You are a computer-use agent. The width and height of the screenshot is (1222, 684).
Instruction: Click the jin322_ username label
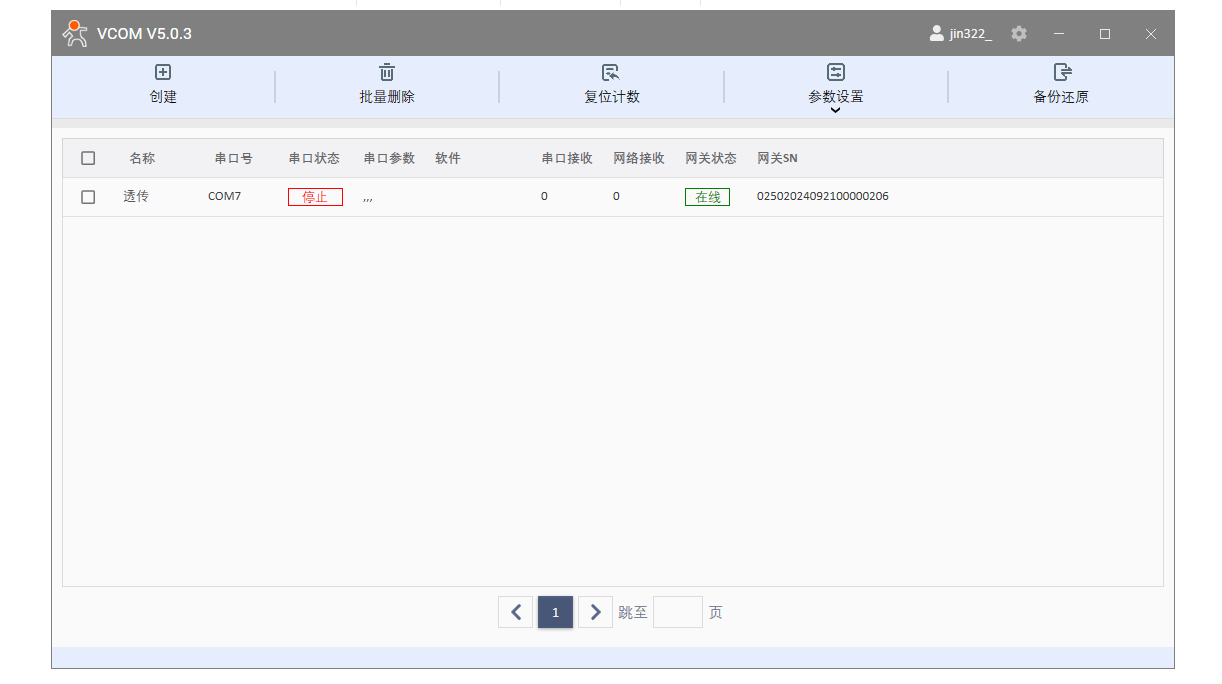(970, 34)
